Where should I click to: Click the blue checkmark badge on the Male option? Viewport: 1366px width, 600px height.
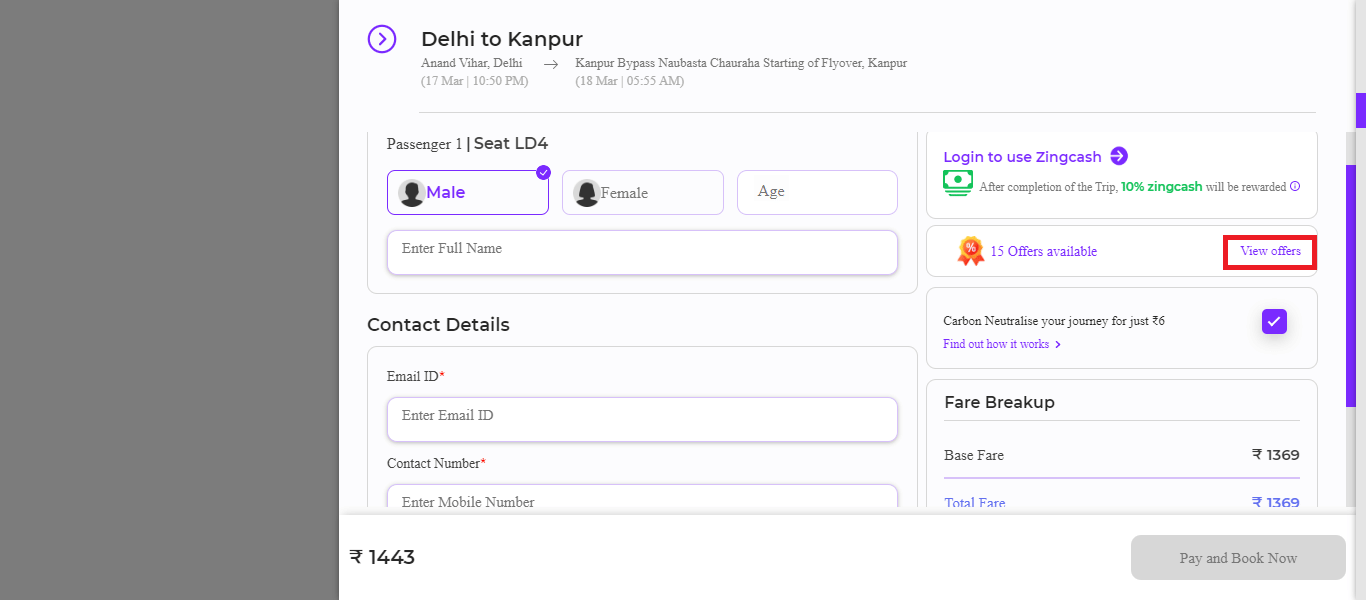[543, 171]
